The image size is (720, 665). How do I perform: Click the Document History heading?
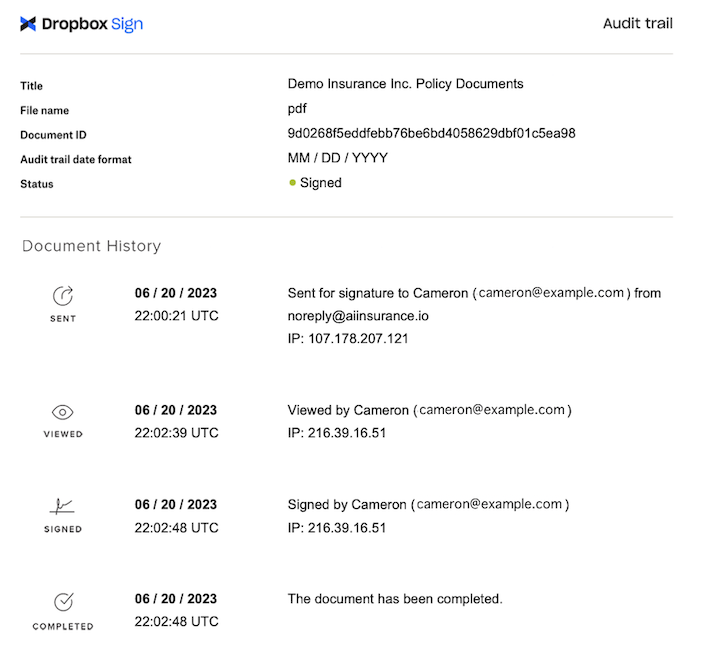[x=92, y=246]
